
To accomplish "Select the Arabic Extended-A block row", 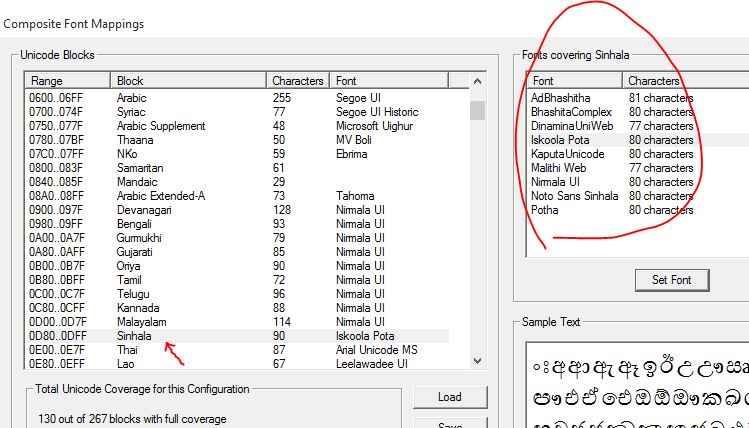I will coord(237,196).
